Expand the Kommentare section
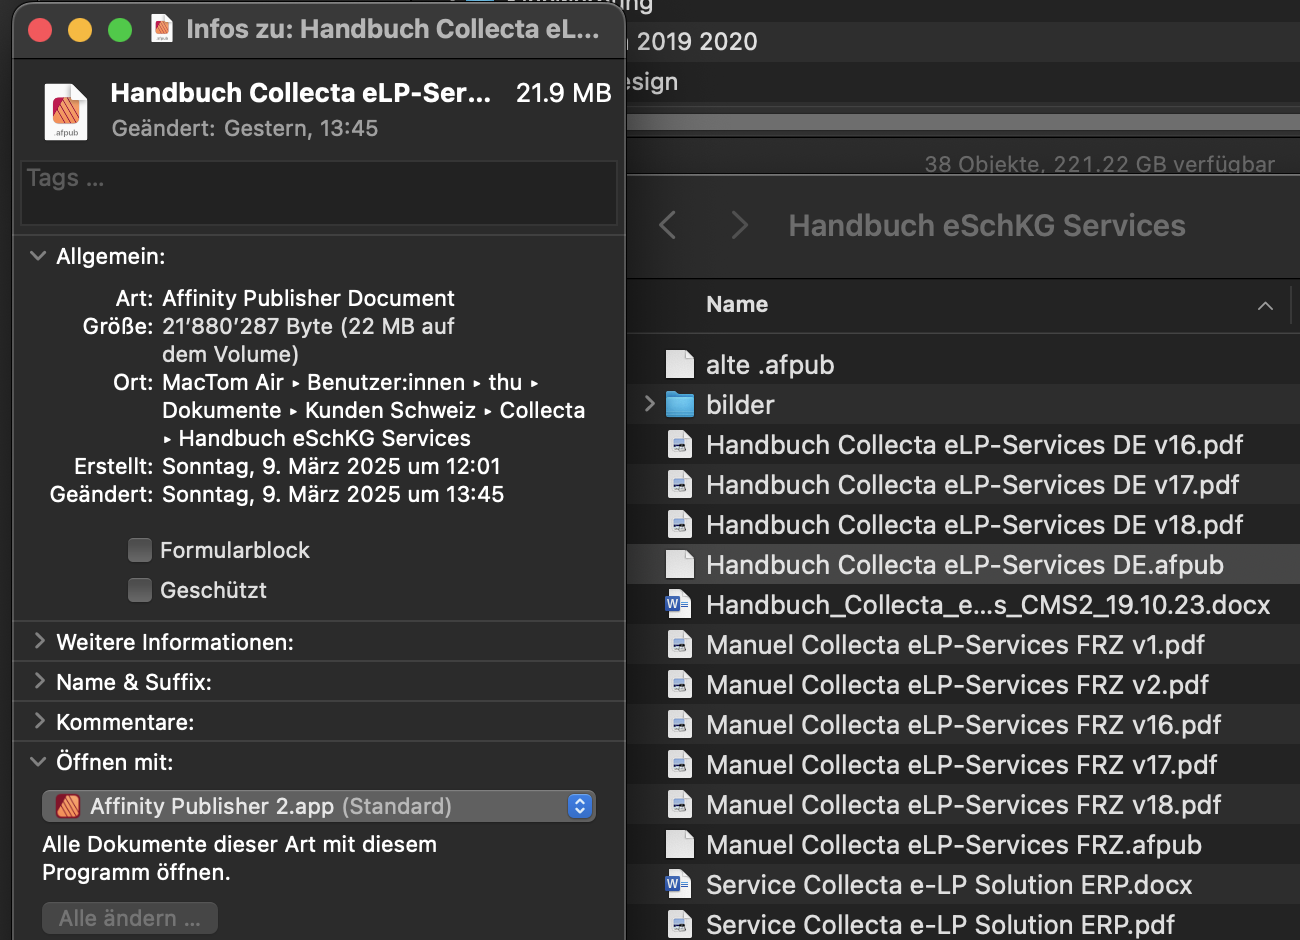The image size is (1300, 940). tap(39, 721)
